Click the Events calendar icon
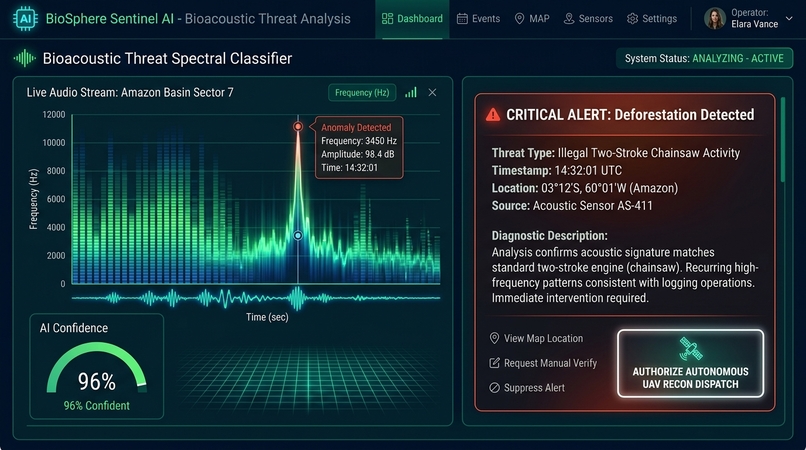Screen dimensions: 806x450 click(462, 19)
